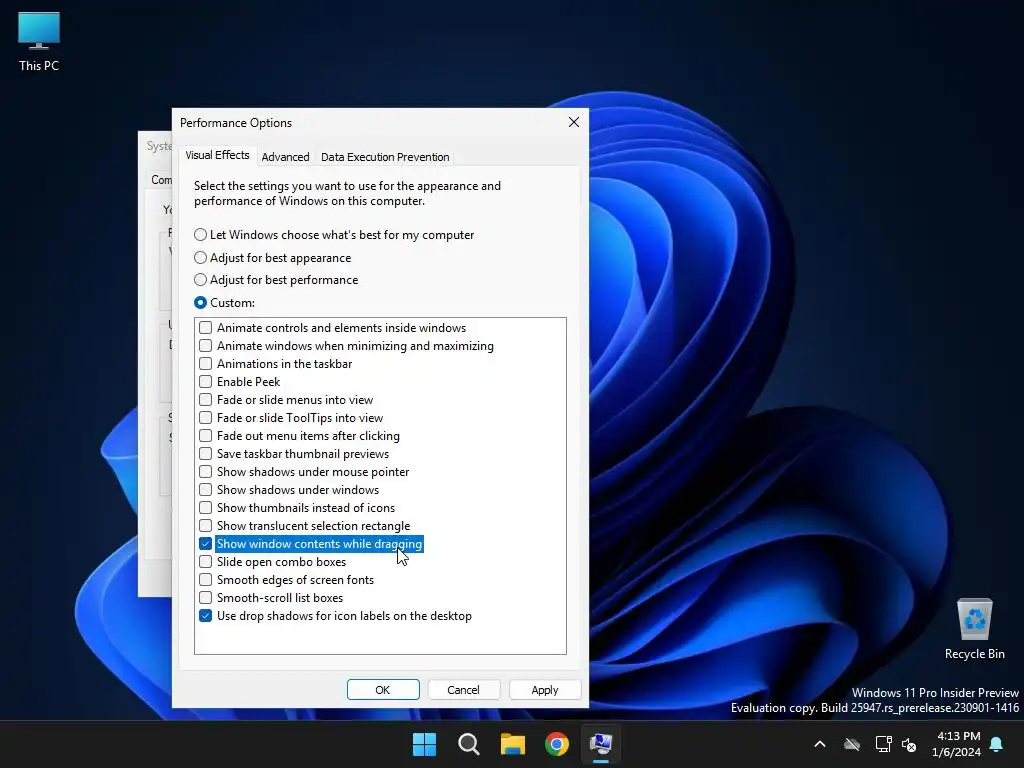Check Enable Peek
The width and height of the screenshot is (1024, 768).
[205, 381]
